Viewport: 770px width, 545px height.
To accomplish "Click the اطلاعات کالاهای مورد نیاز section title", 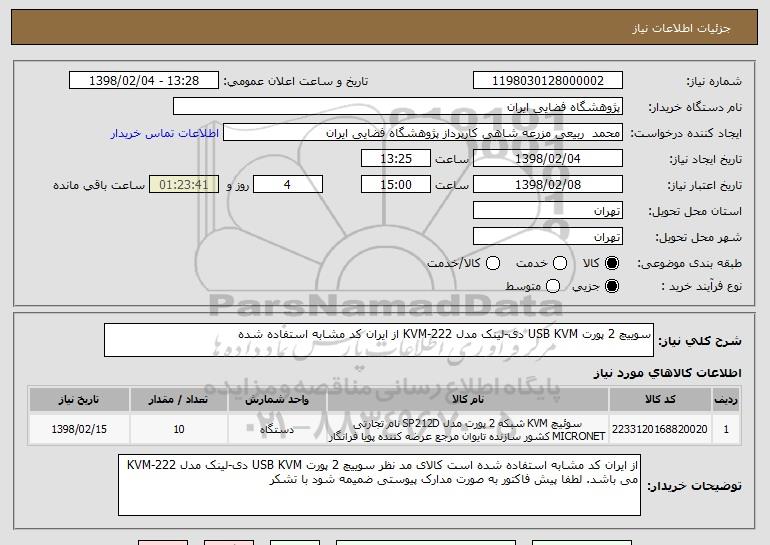I will coord(667,373).
